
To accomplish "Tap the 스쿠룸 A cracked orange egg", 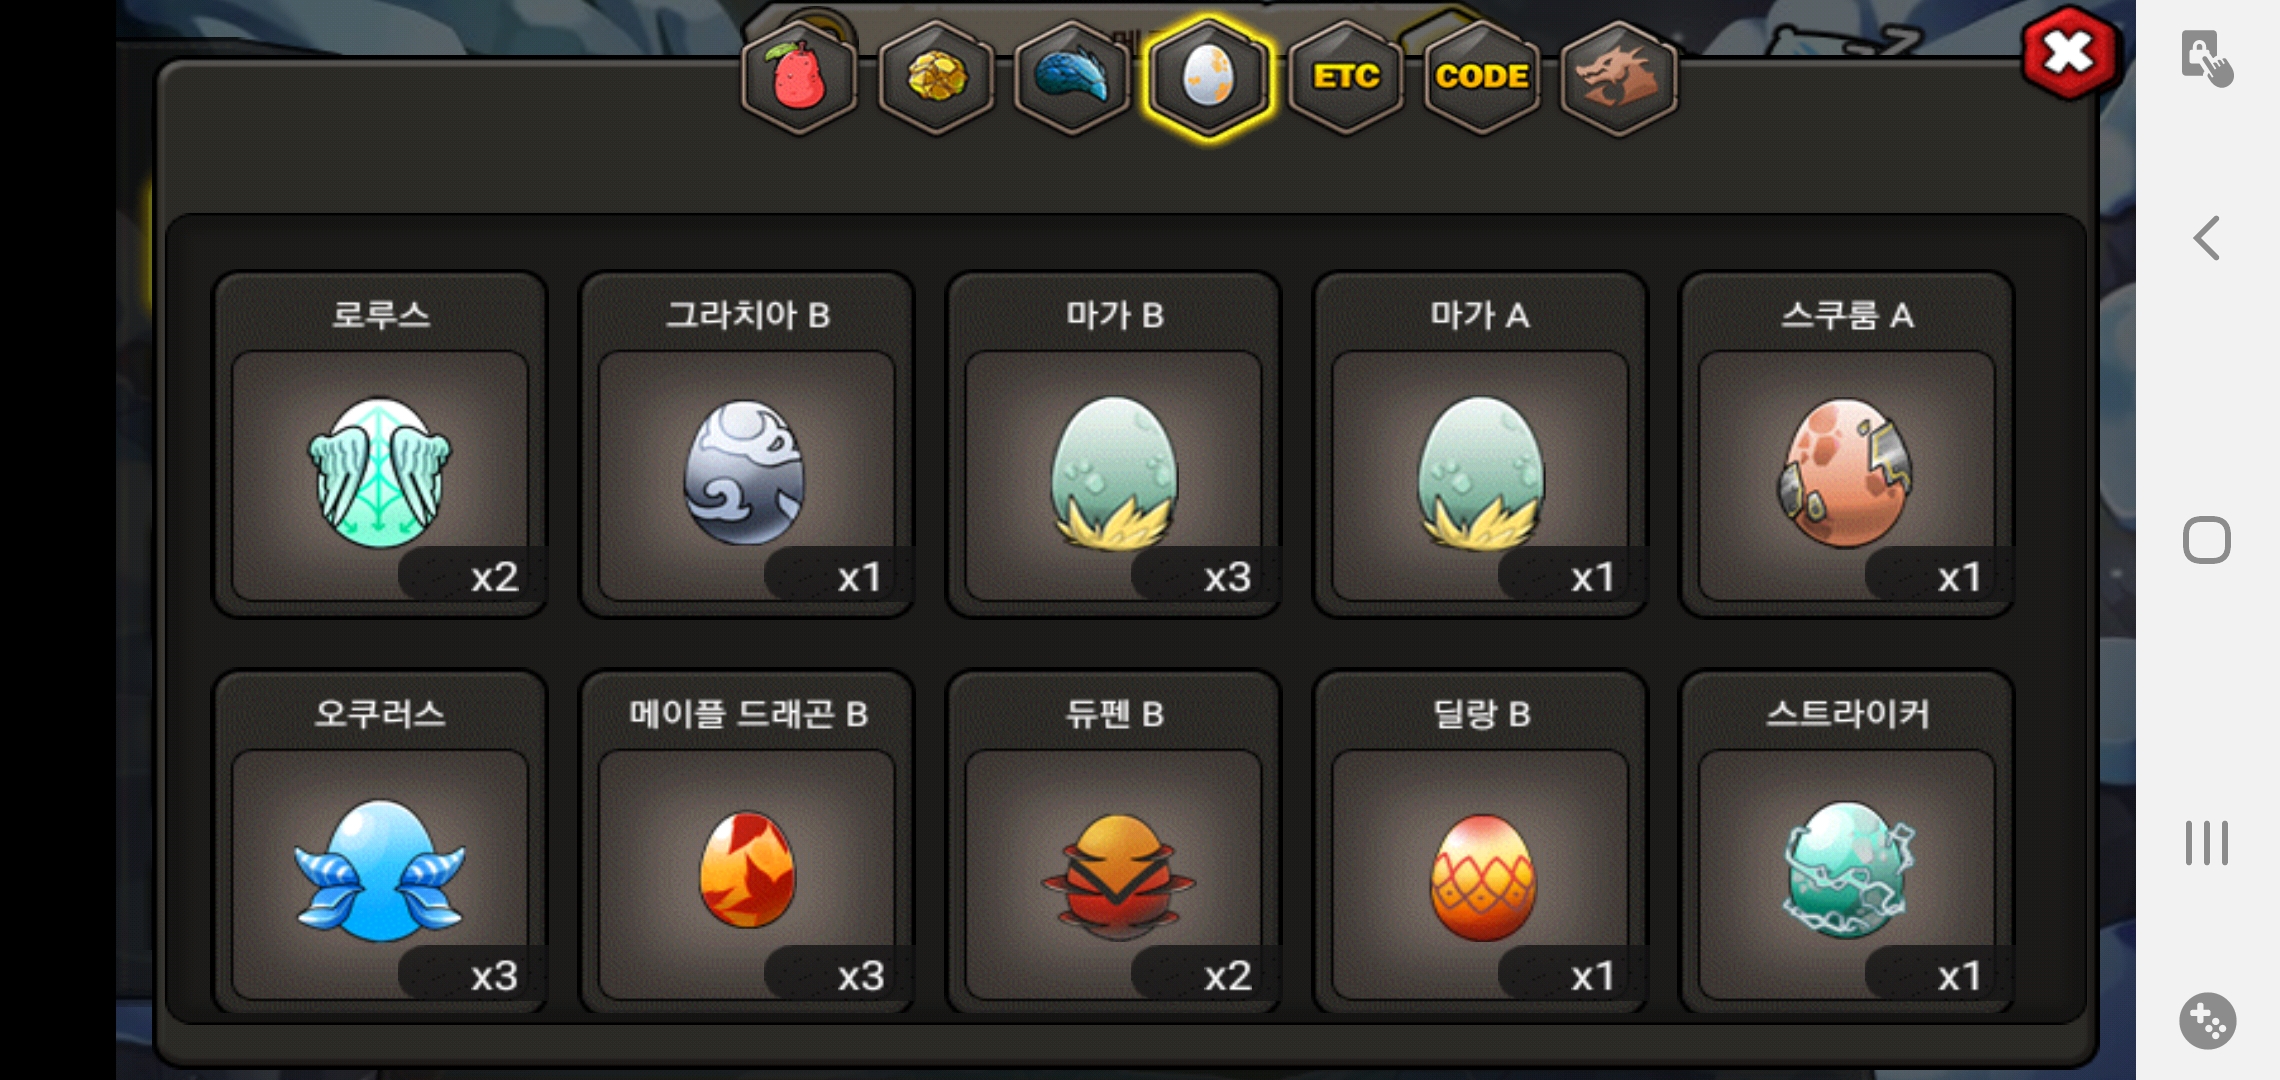I will pos(1847,446).
